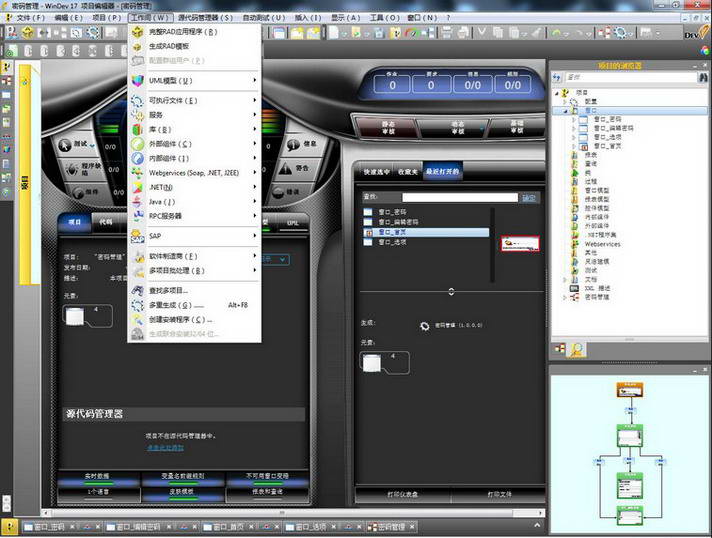Click the 创建安装程序 menu icon
Viewport: 712px width, 538px height.
pyautogui.click(x=137, y=319)
